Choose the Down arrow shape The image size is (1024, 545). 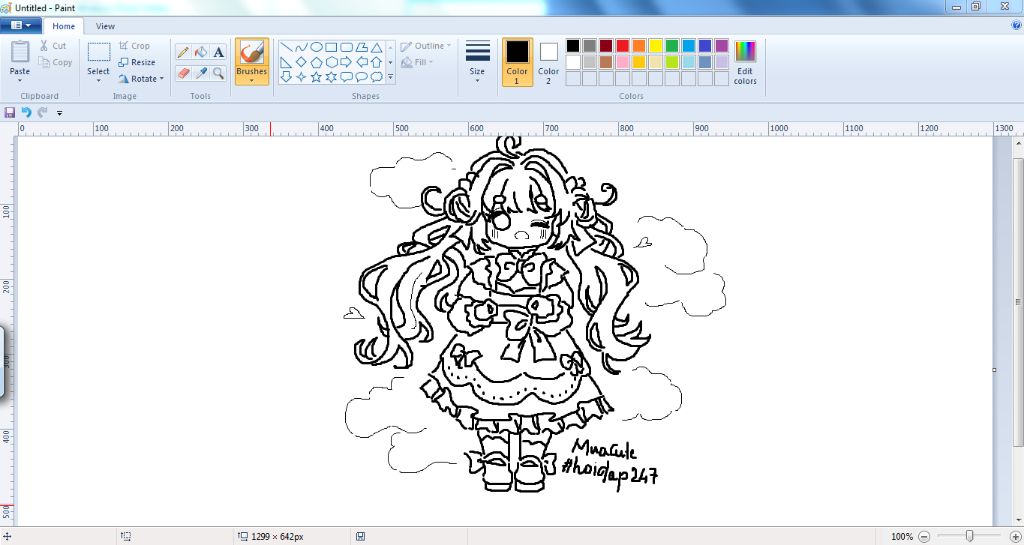[286, 77]
